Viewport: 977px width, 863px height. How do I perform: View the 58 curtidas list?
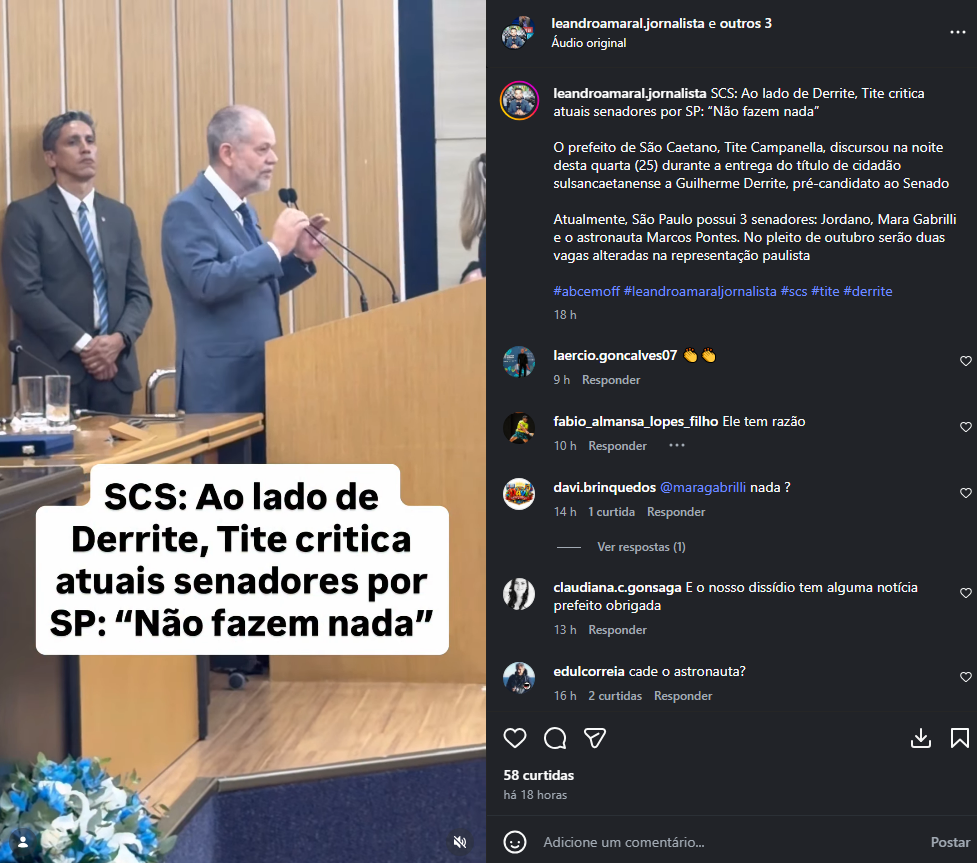click(x=538, y=775)
